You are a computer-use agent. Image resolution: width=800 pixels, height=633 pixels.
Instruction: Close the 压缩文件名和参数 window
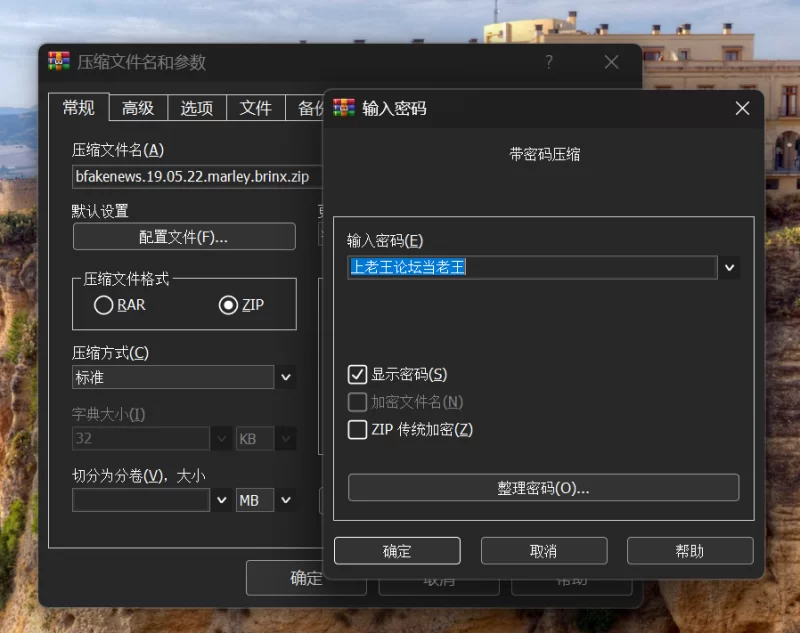[611, 62]
